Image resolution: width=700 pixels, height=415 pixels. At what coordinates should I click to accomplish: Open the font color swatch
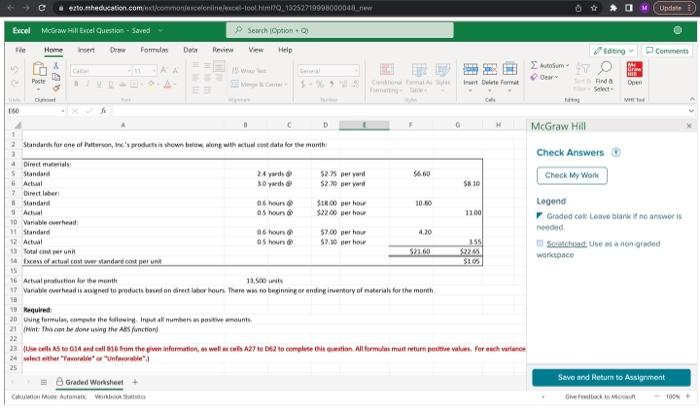point(167,84)
